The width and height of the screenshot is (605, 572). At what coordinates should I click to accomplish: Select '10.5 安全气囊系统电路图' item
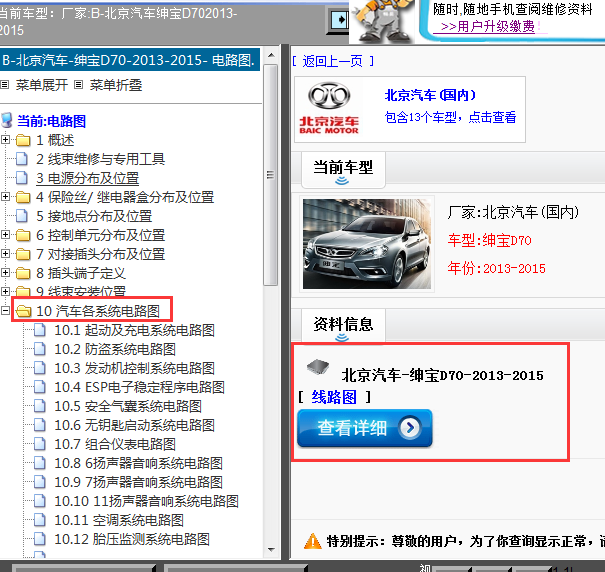pyautogui.click(x=128, y=406)
